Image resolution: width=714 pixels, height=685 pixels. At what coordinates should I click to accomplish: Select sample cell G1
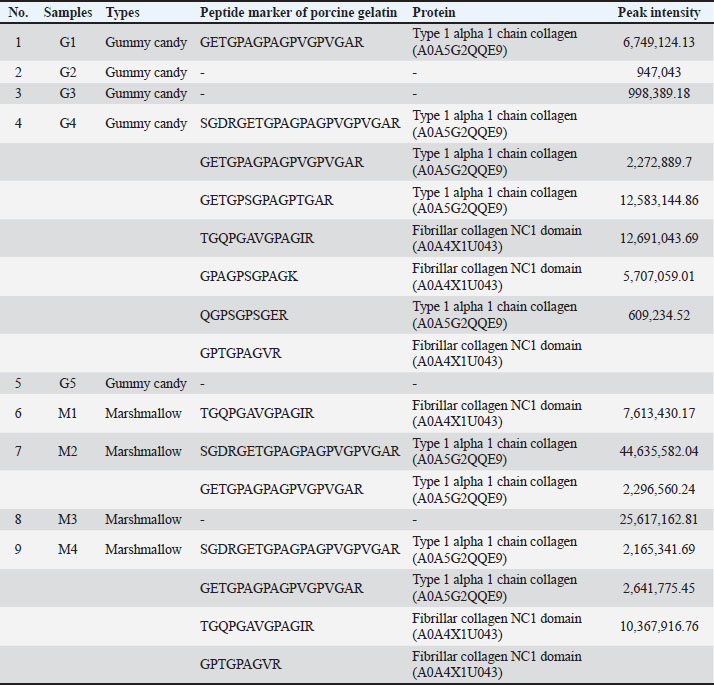point(67,45)
